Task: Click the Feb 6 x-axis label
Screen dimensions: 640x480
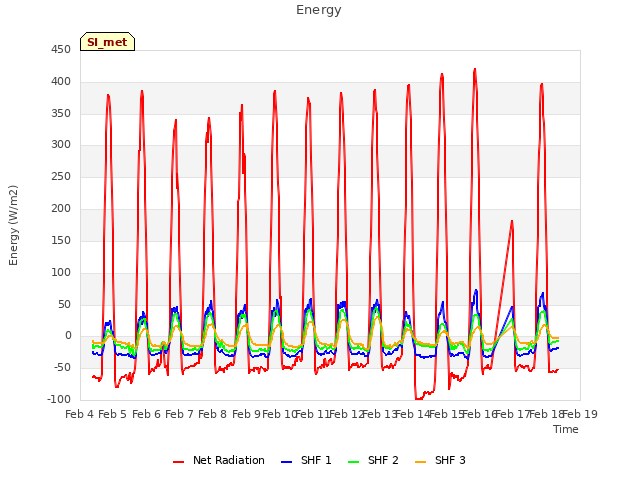Action: click(x=147, y=414)
